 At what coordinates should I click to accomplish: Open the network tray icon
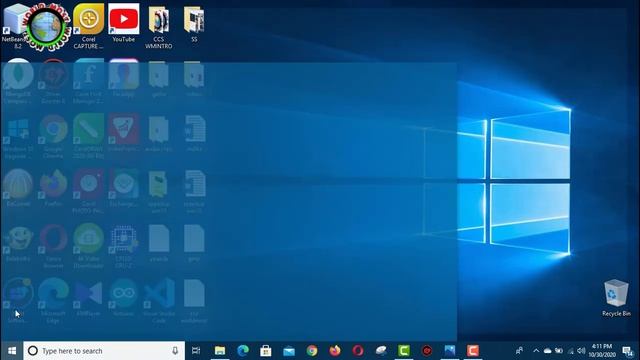click(571, 351)
